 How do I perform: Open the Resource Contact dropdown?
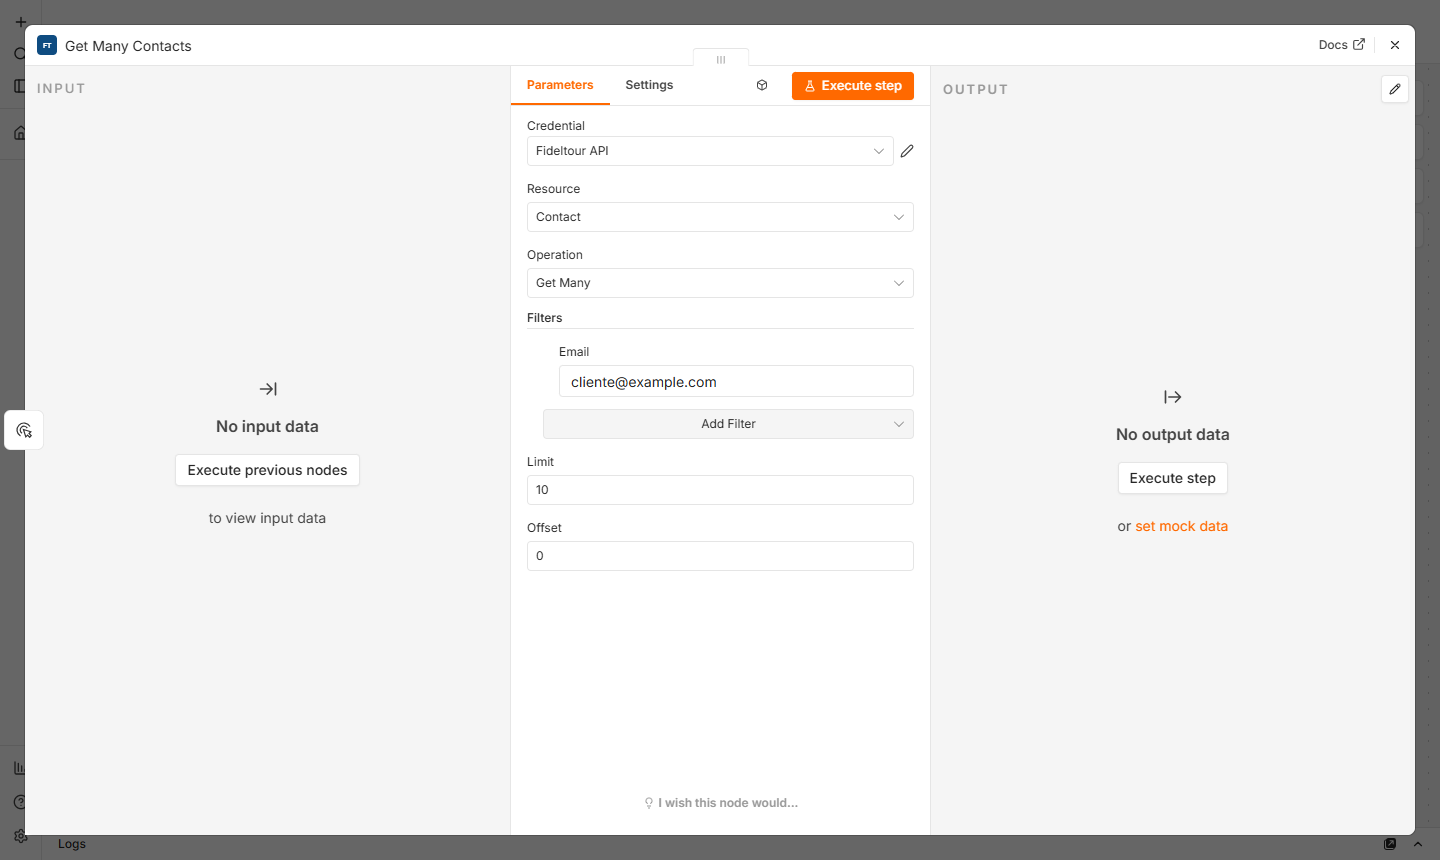(x=720, y=217)
